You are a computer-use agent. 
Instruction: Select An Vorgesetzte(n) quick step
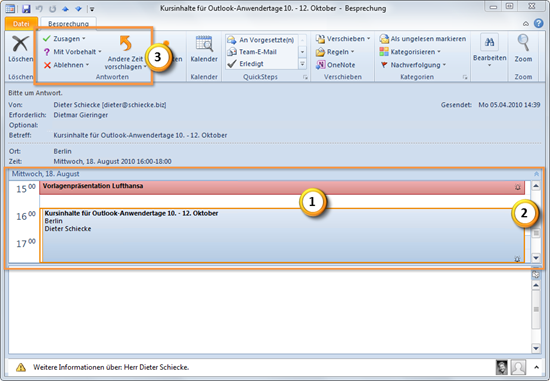[x=262, y=40]
